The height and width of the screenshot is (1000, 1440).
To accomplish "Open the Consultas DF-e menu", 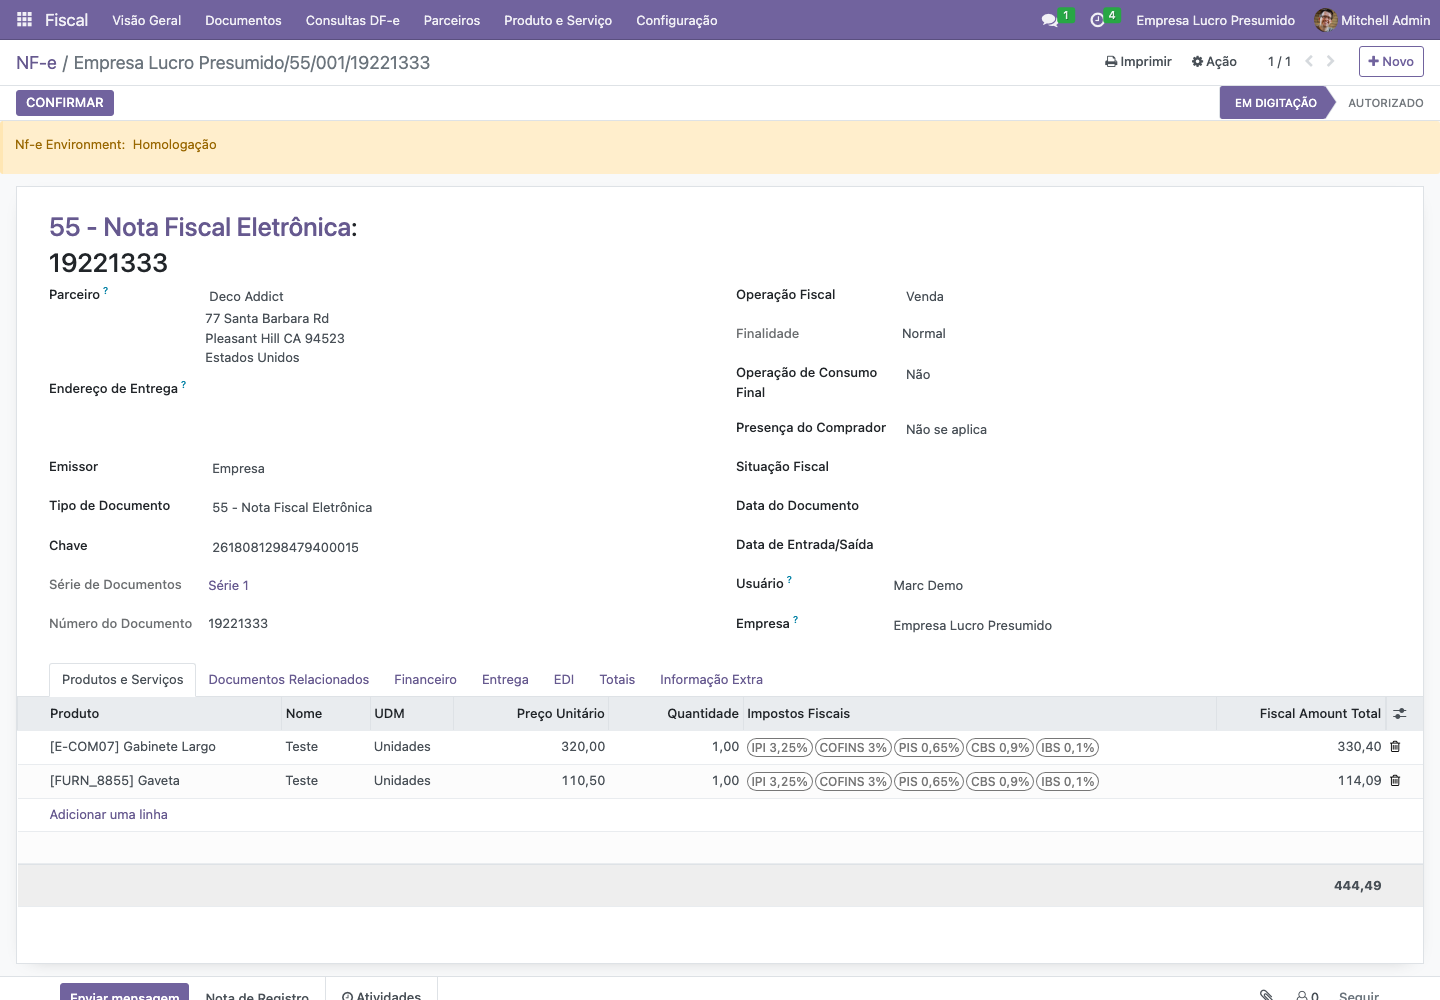I will pyautogui.click(x=353, y=20).
